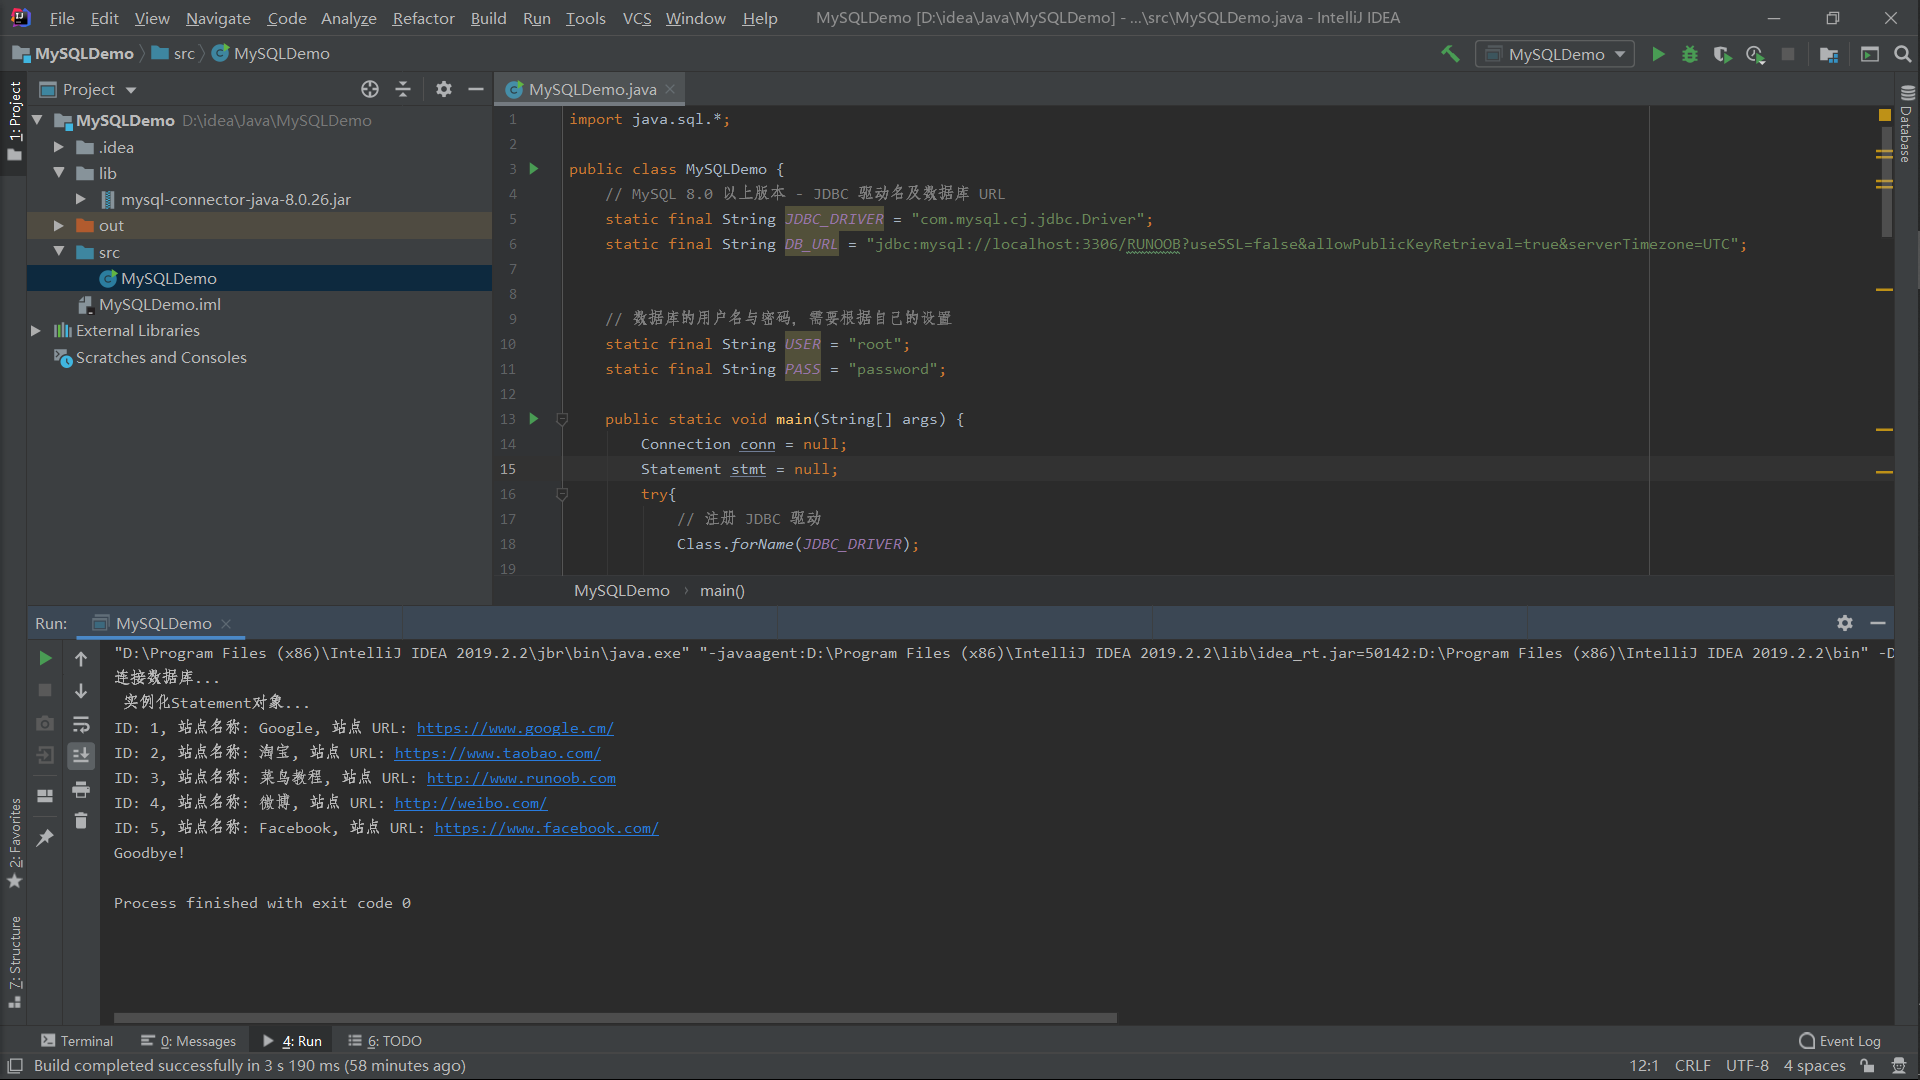Print the console output
This screenshot has width=1920, height=1080.
(x=81, y=790)
